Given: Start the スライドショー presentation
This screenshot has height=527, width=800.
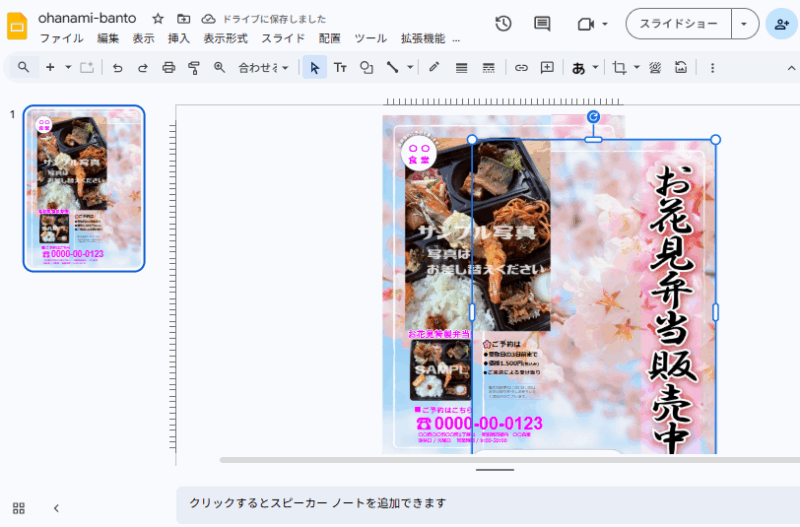Looking at the screenshot, I should [678, 24].
